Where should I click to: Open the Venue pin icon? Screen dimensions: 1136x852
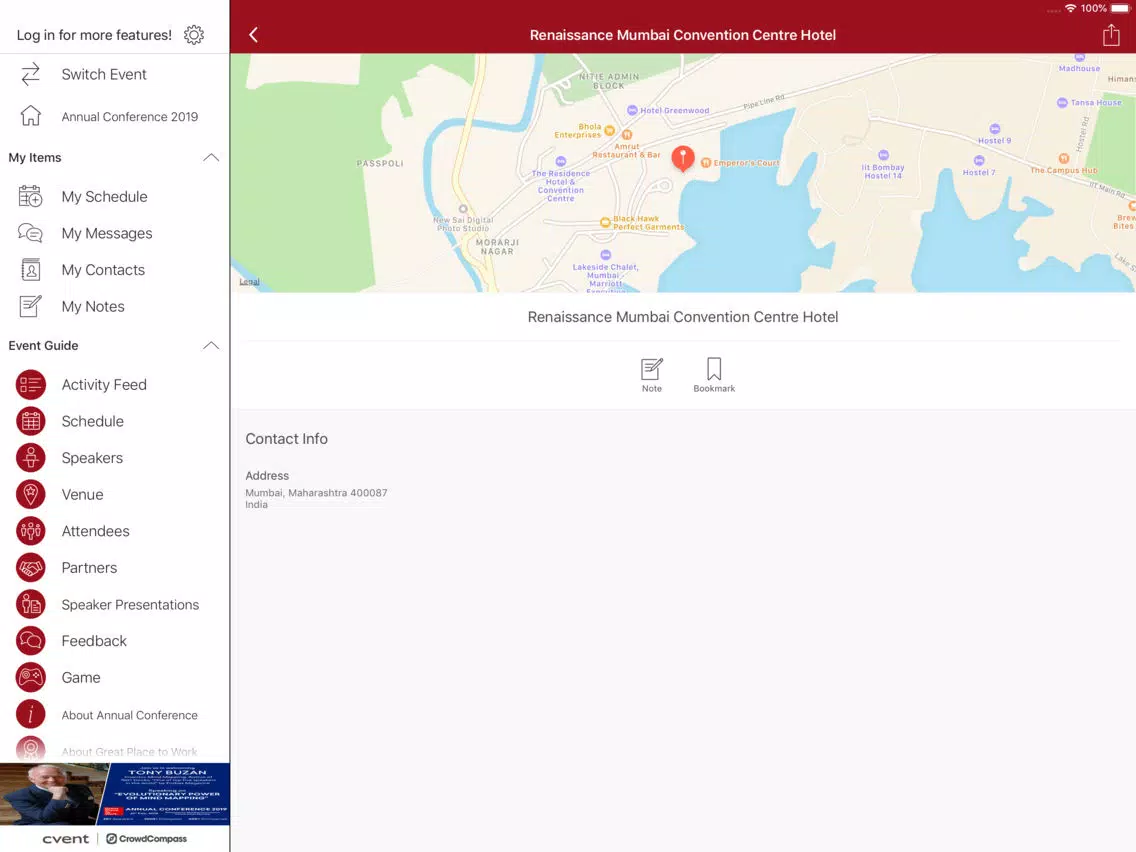tap(30, 494)
